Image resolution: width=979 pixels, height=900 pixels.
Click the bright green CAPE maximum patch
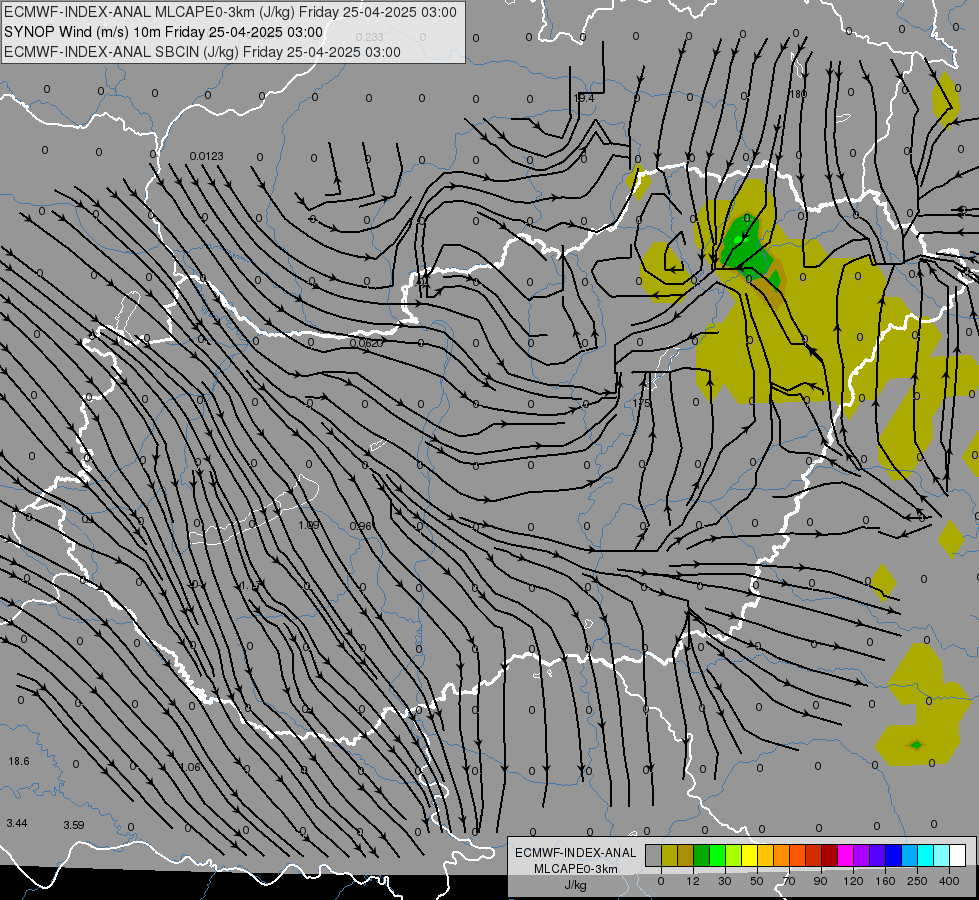(739, 239)
